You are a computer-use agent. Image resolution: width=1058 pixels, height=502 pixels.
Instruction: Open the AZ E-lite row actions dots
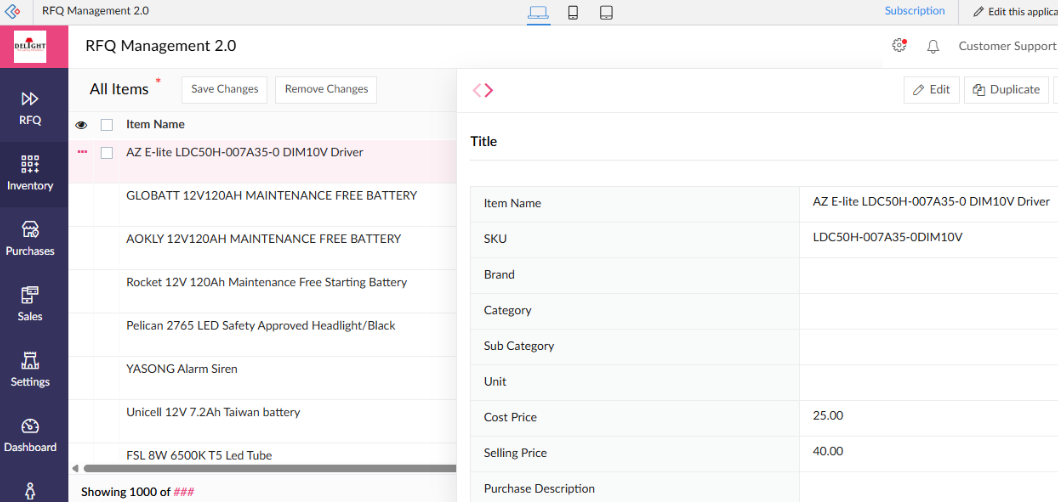pyautogui.click(x=83, y=152)
